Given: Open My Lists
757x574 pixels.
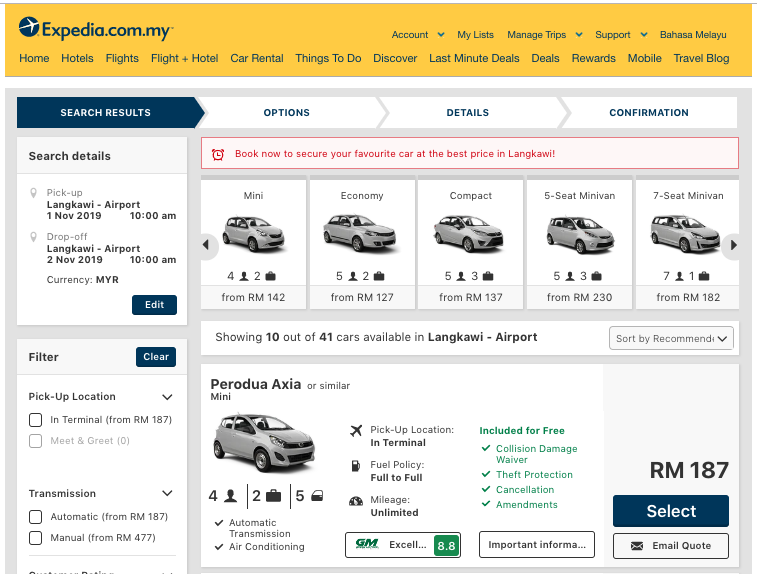Looking at the screenshot, I should [476, 35].
